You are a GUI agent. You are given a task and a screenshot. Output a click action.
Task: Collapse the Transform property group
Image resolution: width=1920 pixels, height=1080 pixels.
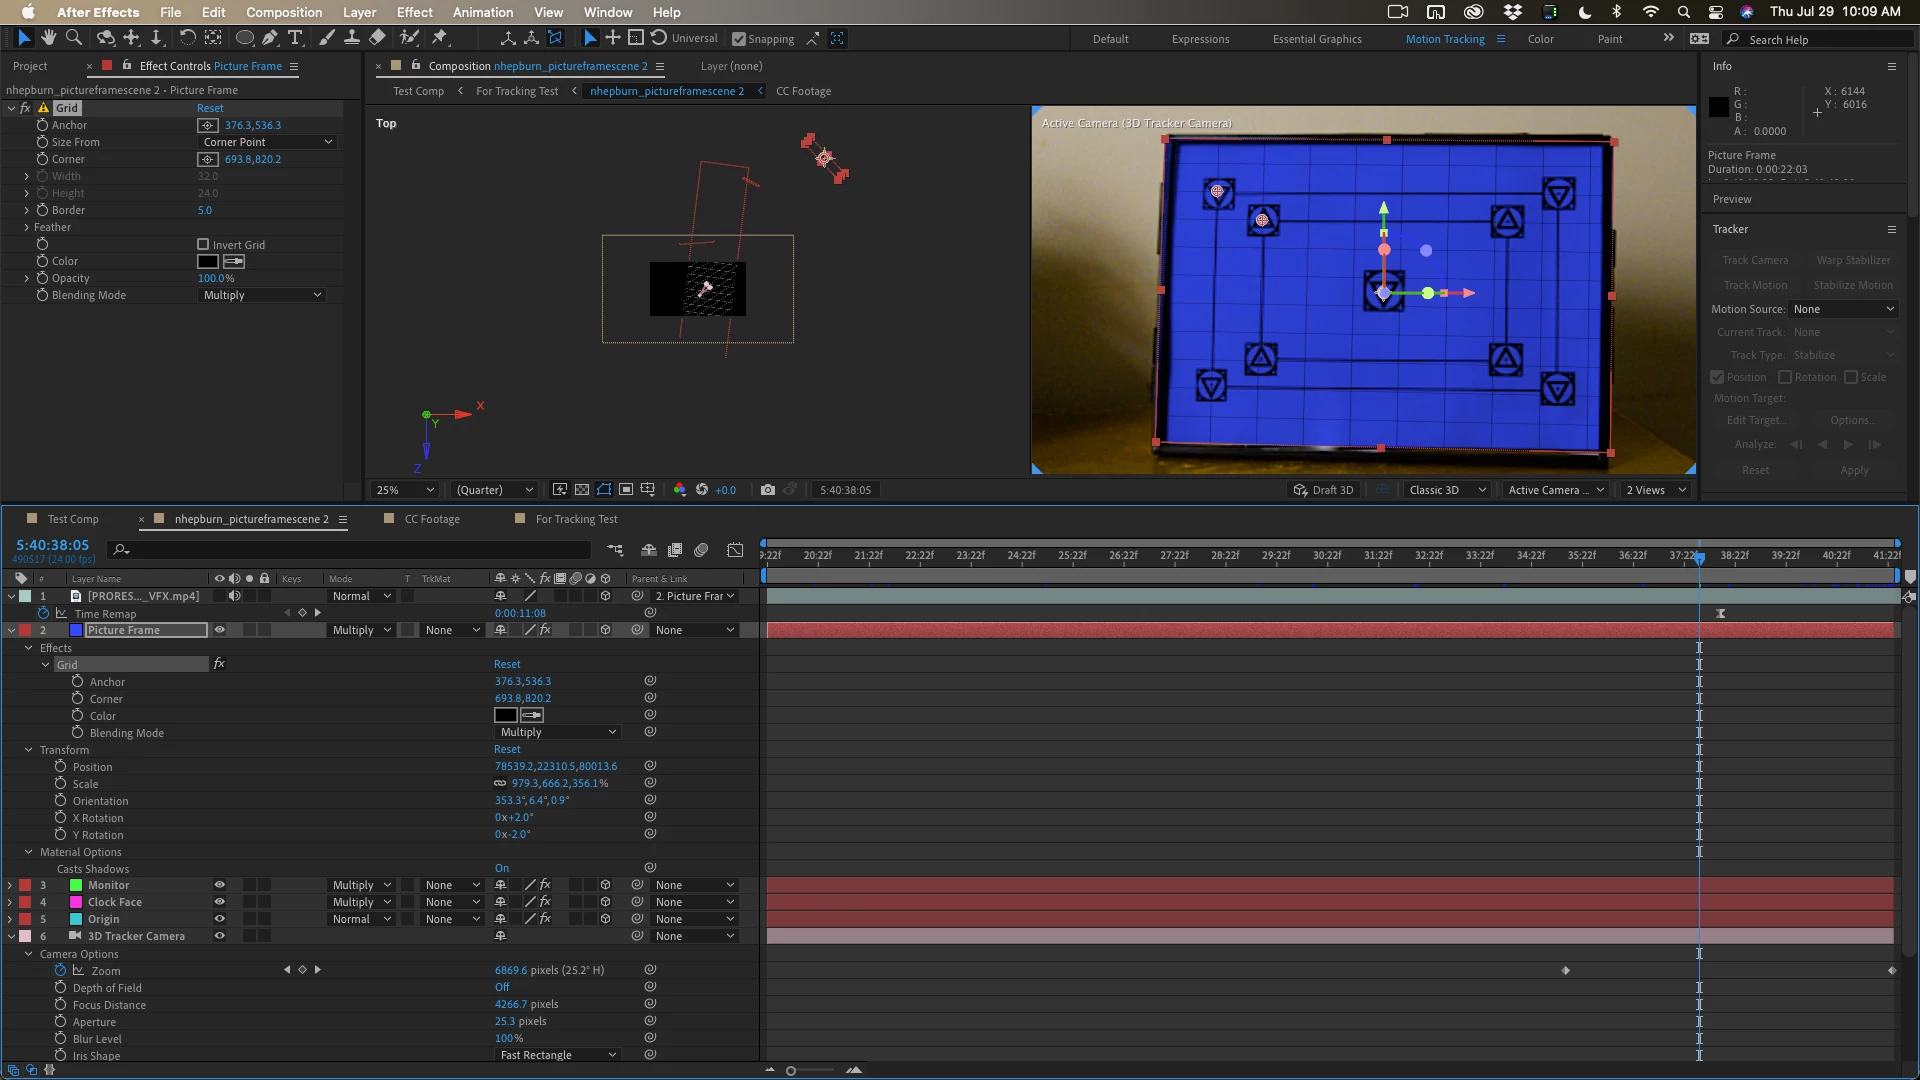coord(29,750)
